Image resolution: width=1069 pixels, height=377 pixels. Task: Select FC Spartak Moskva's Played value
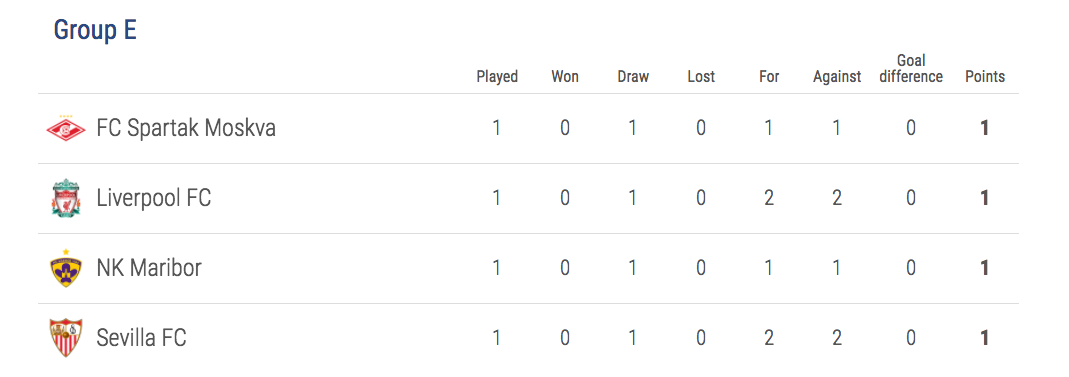(496, 128)
